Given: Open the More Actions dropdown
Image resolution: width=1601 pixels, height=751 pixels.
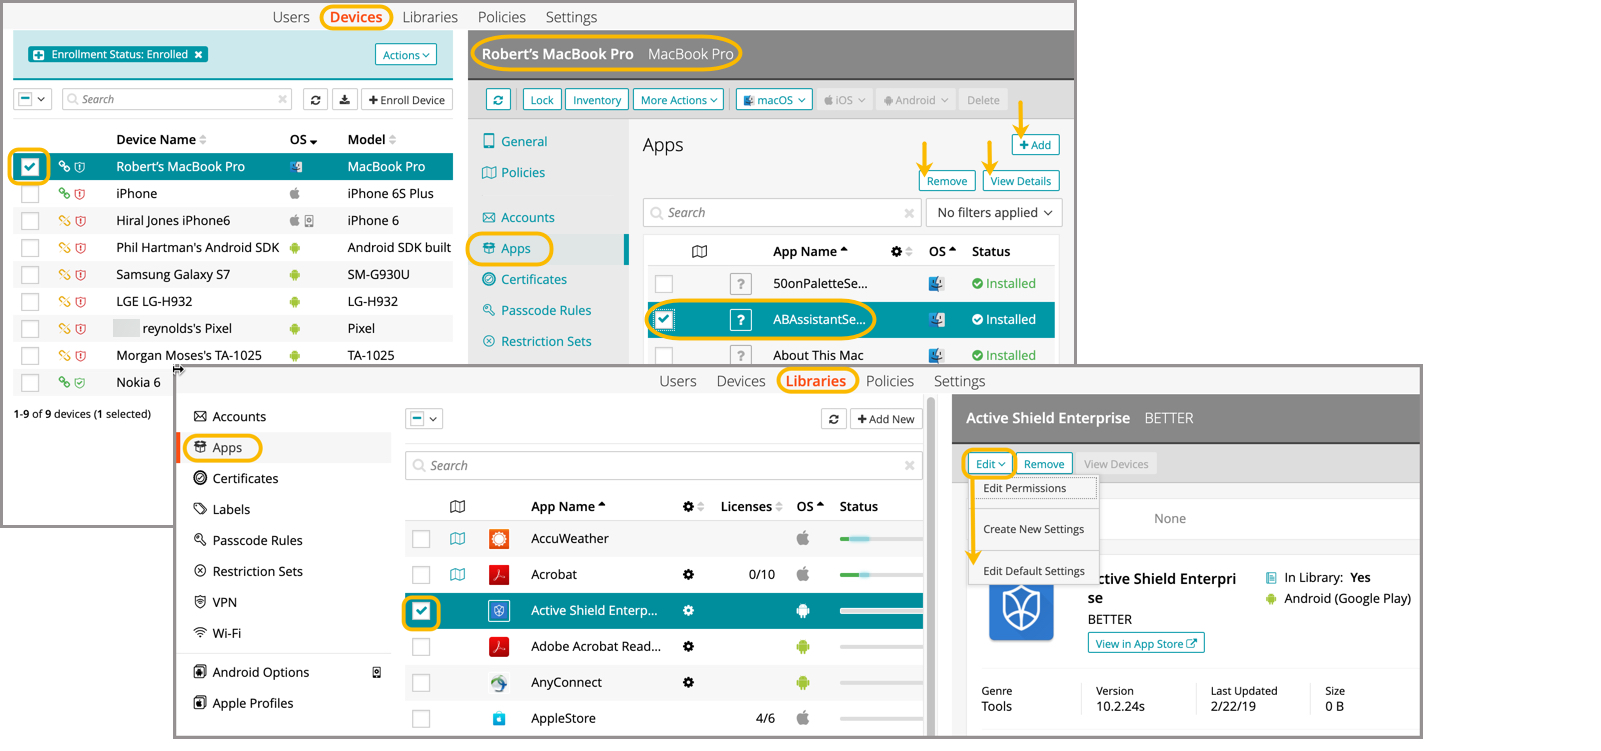Looking at the screenshot, I should tap(679, 100).
